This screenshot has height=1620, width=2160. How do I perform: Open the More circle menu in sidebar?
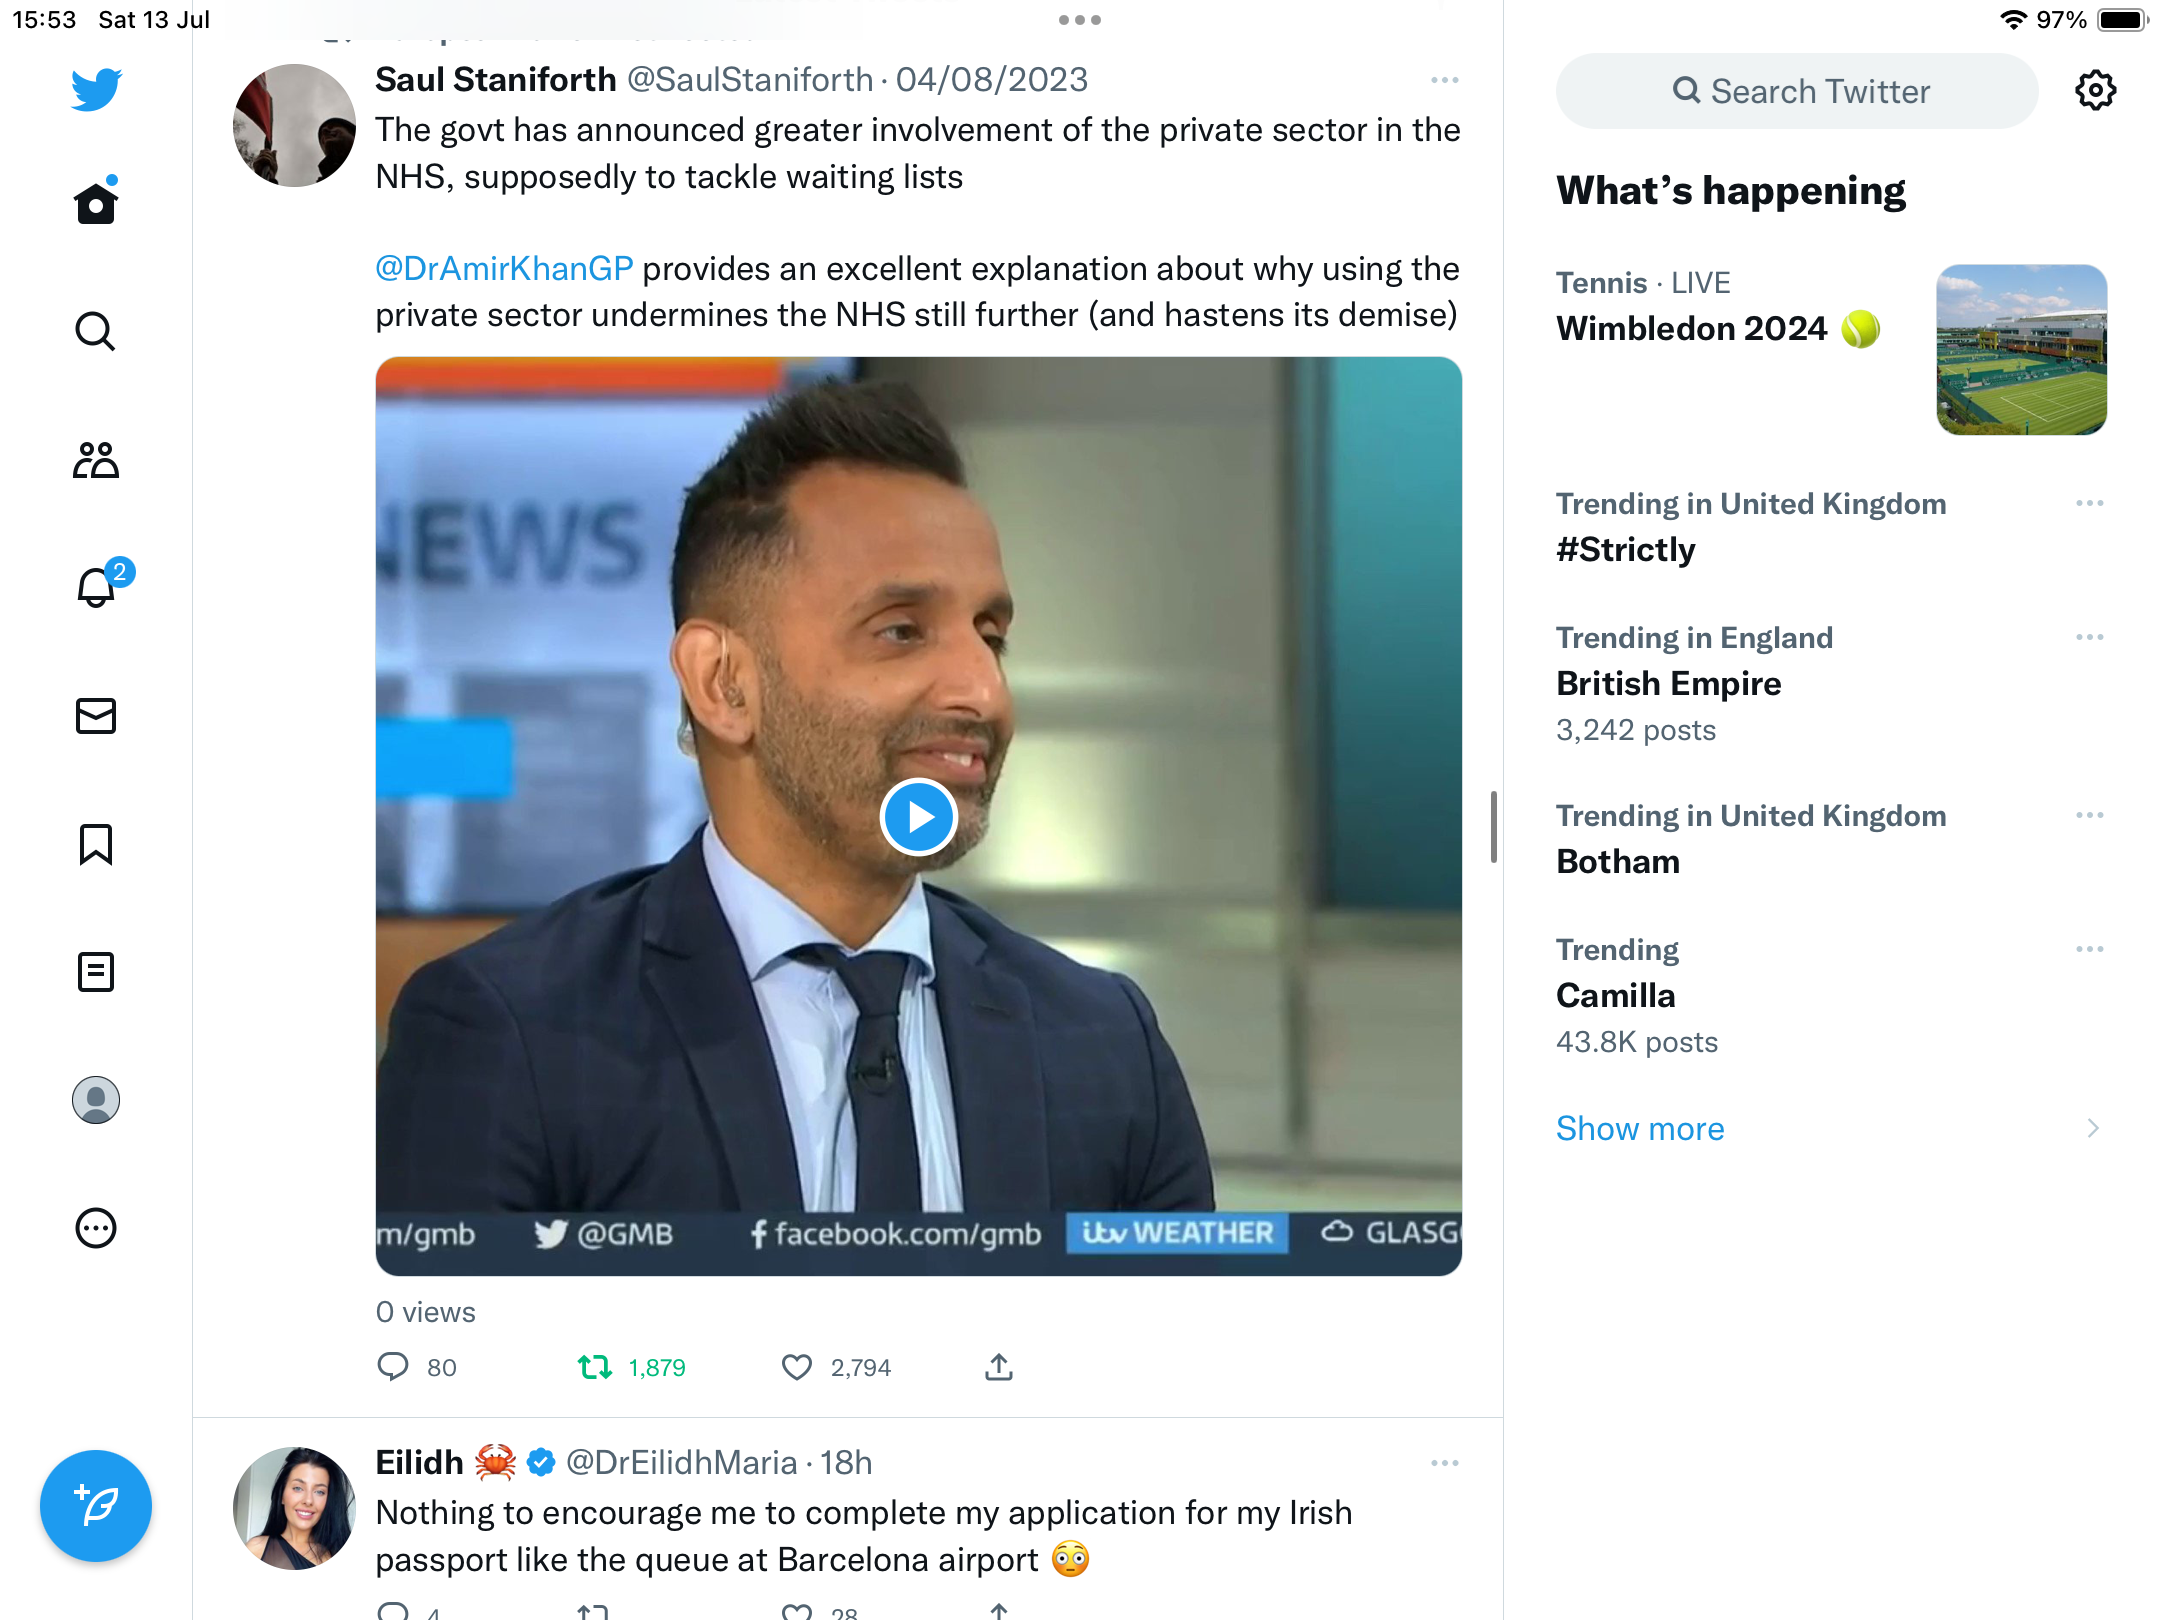96,1228
